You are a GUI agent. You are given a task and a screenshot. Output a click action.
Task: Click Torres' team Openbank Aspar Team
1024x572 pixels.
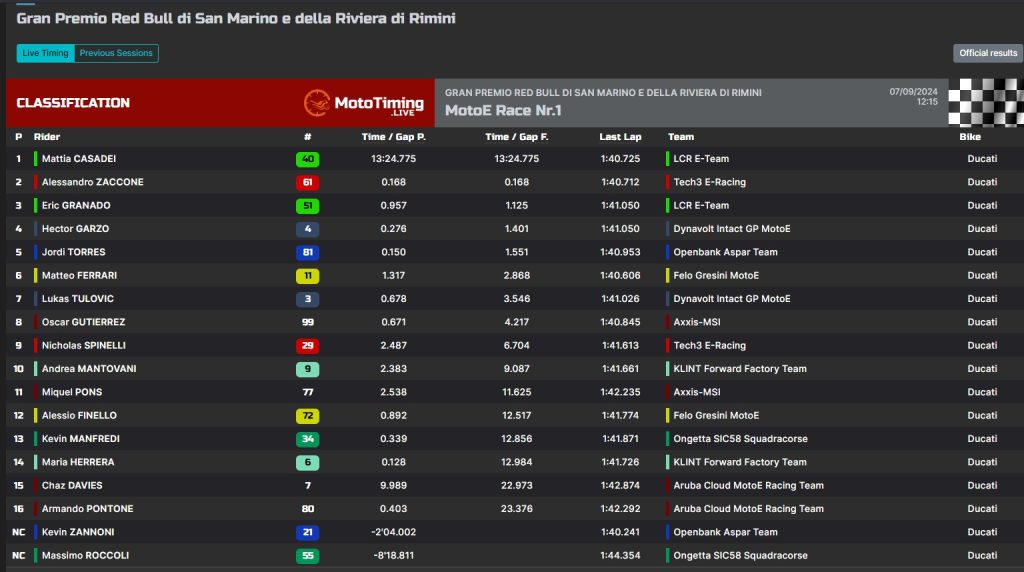(x=726, y=252)
